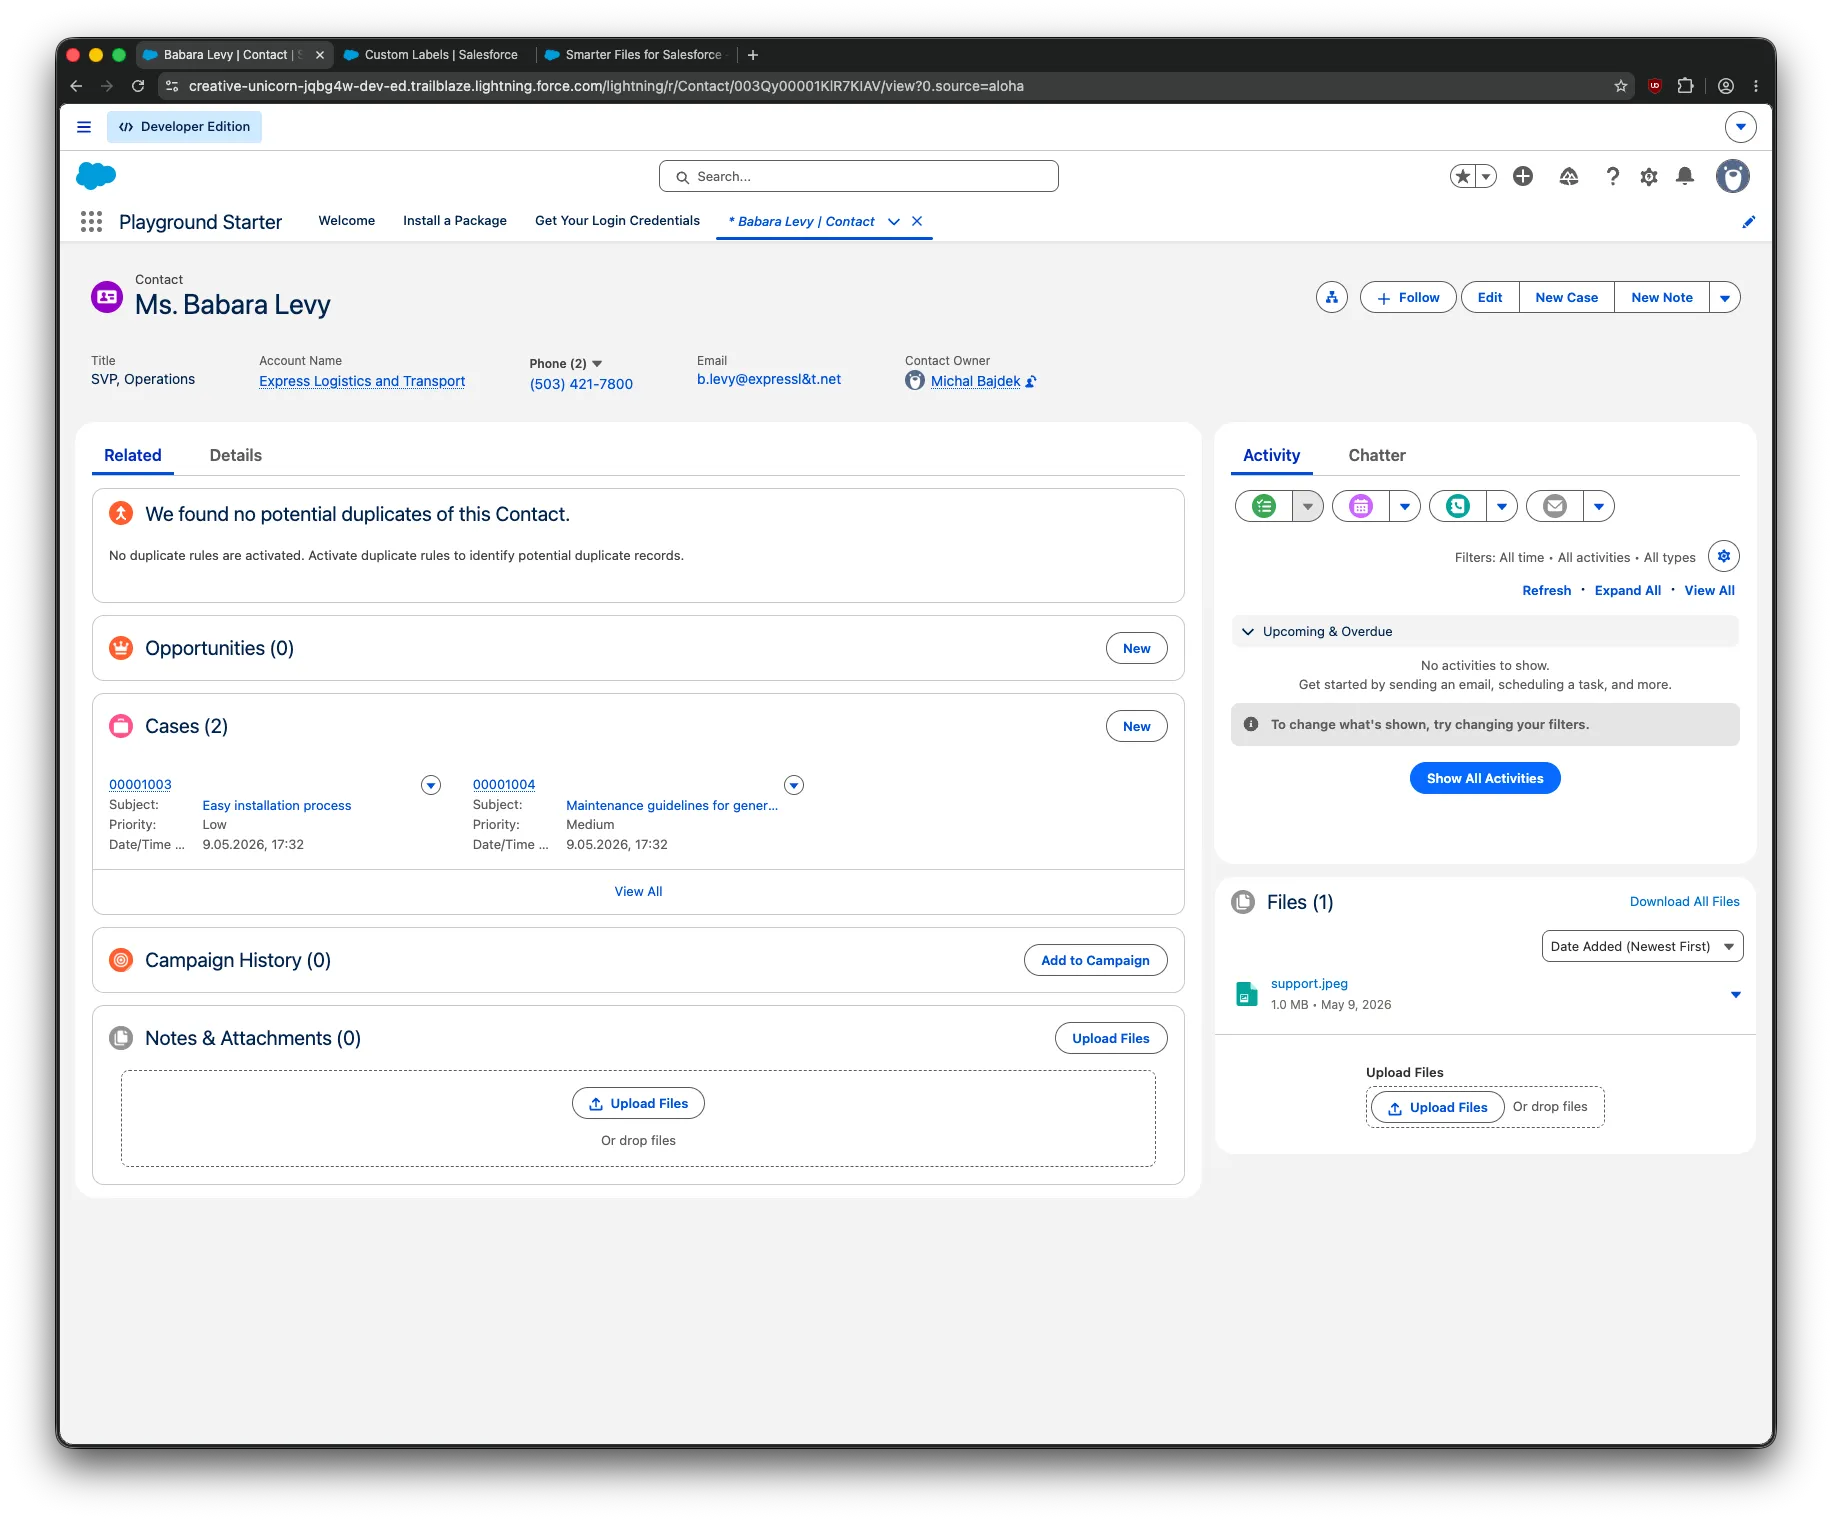Open the Global Actions plus icon
1832x1522 pixels.
(1523, 177)
